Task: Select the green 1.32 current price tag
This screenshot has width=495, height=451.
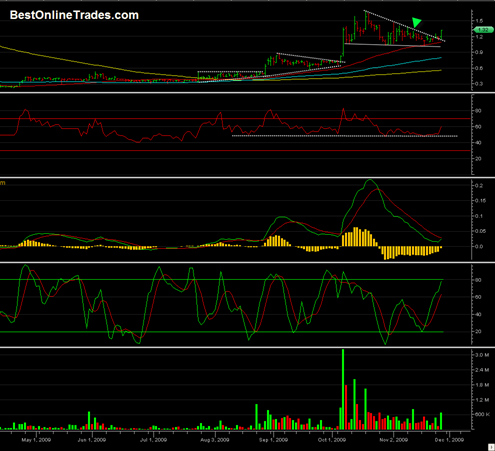Action: [483, 30]
